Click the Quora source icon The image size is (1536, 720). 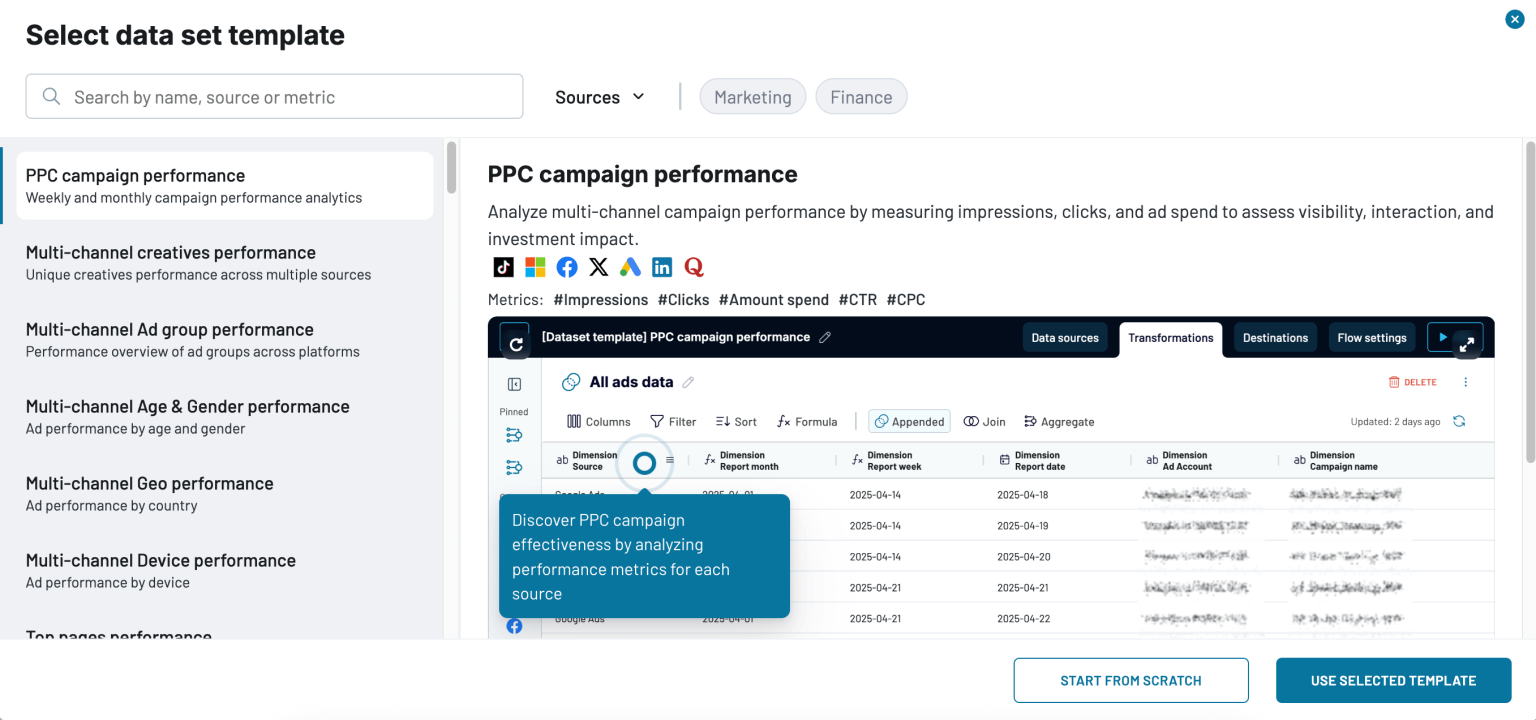(x=694, y=267)
